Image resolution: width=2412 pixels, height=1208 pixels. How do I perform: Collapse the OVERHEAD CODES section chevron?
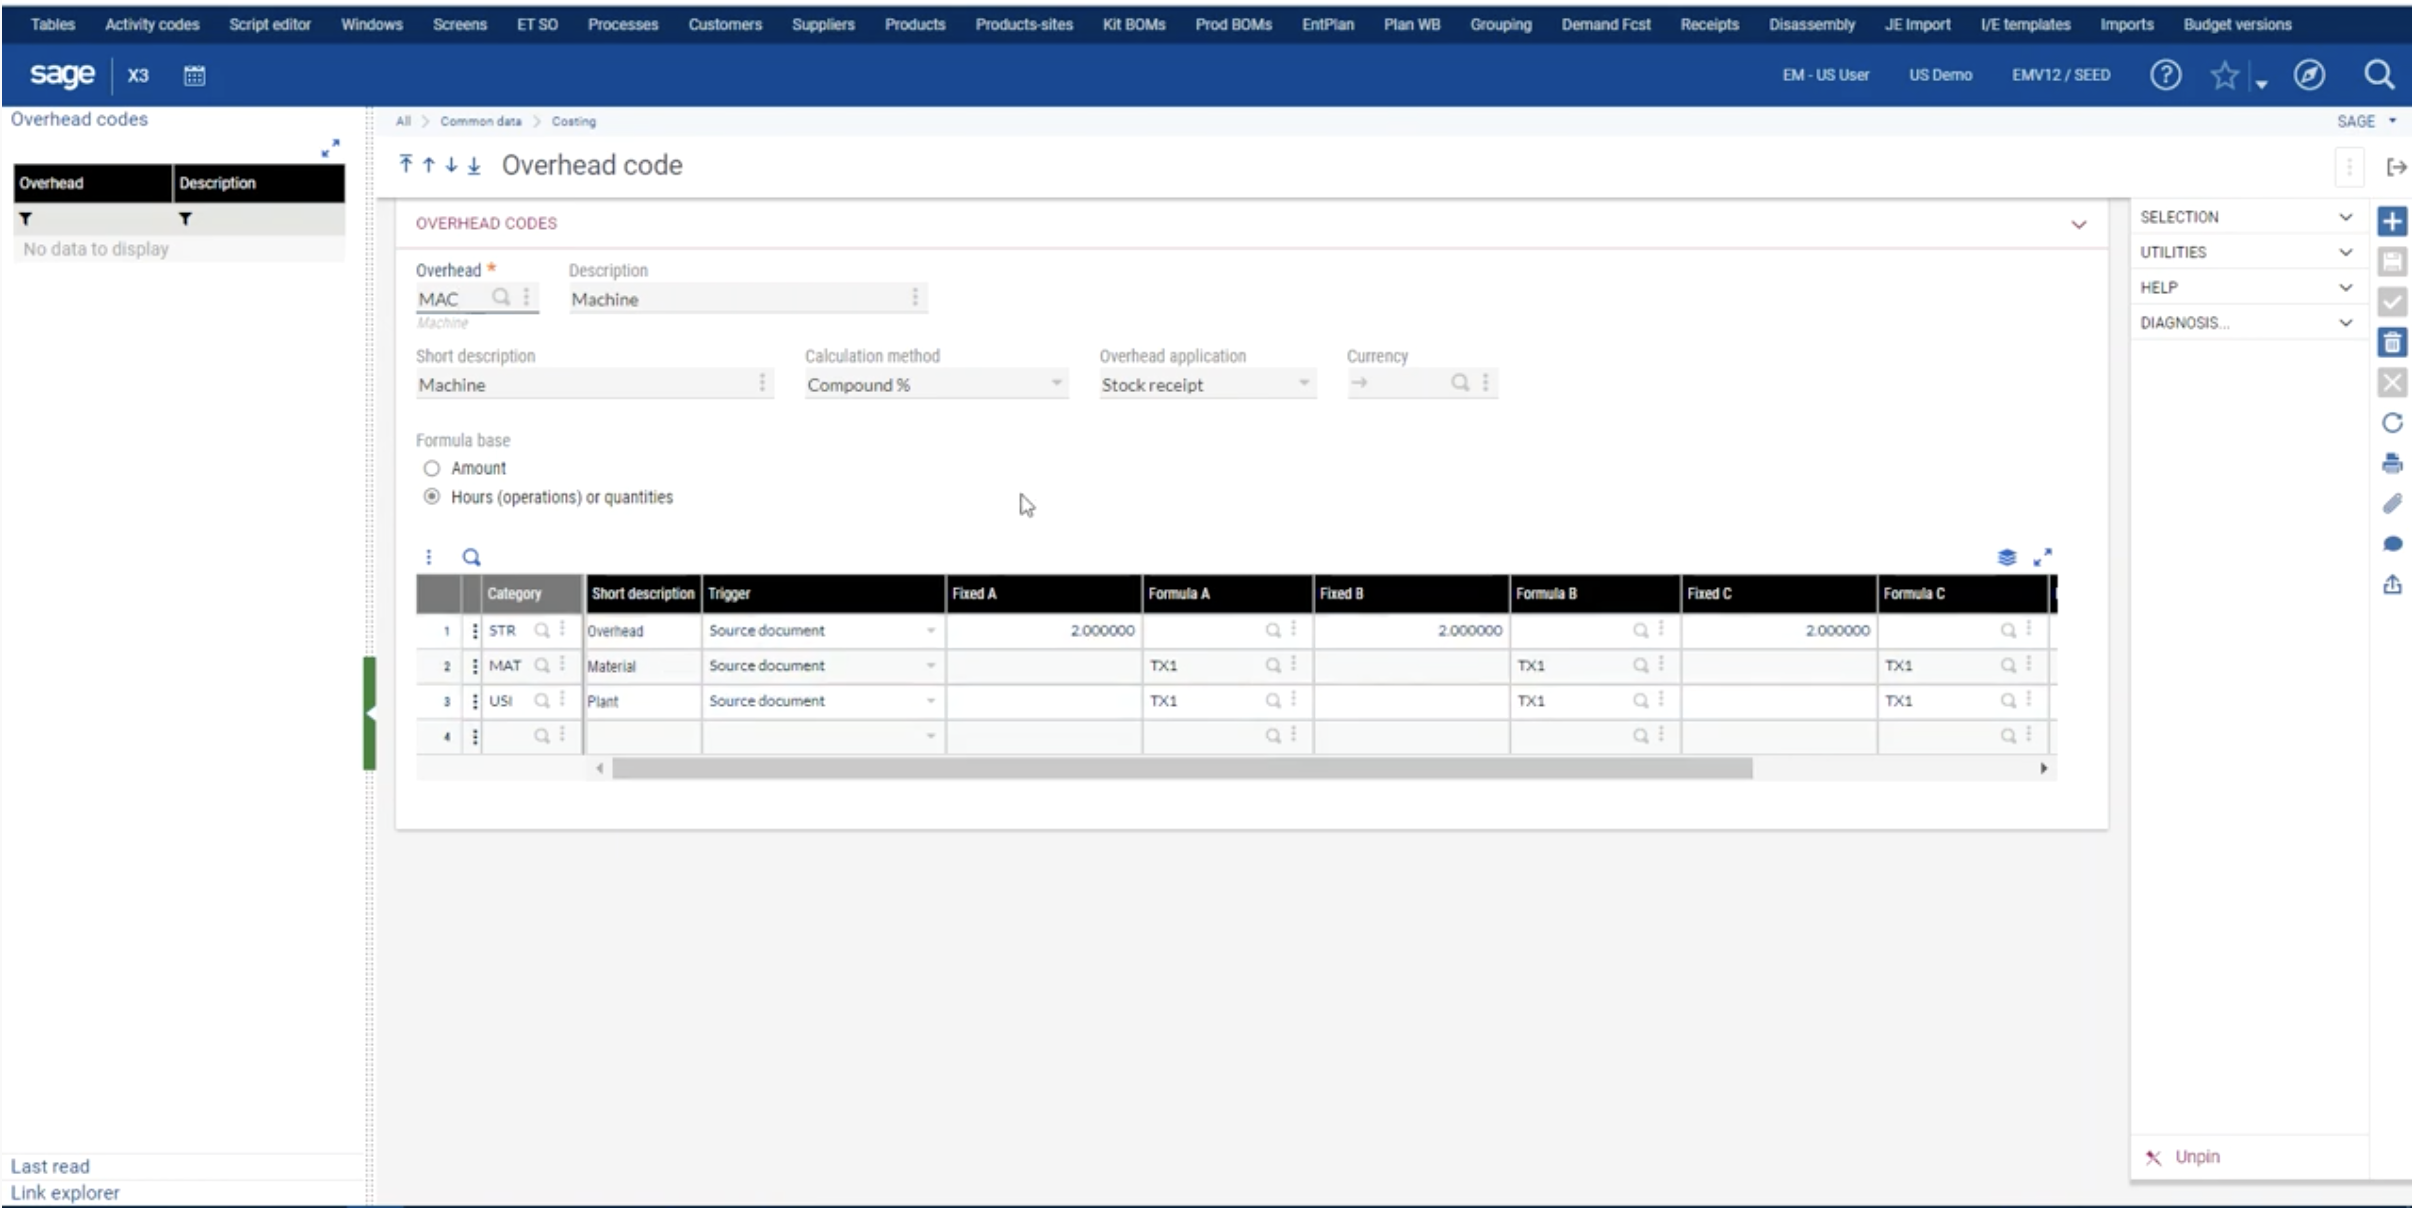pos(2080,224)
